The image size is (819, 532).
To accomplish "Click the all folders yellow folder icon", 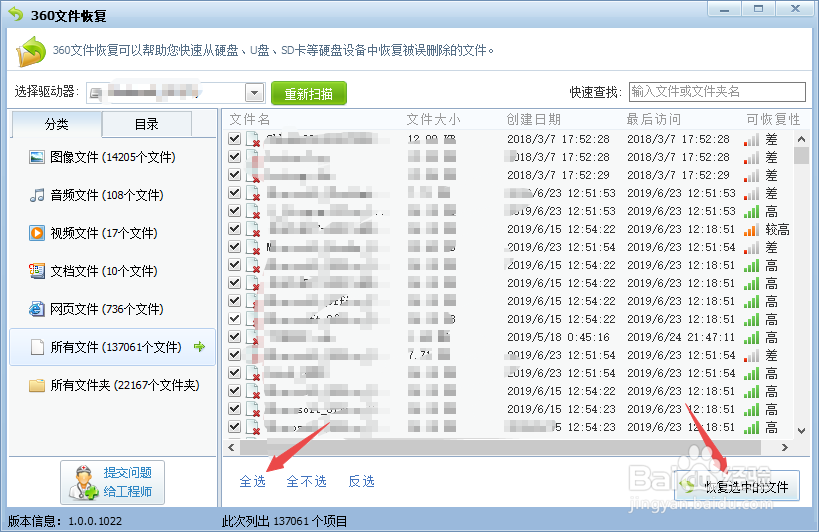I will (37, 385).
